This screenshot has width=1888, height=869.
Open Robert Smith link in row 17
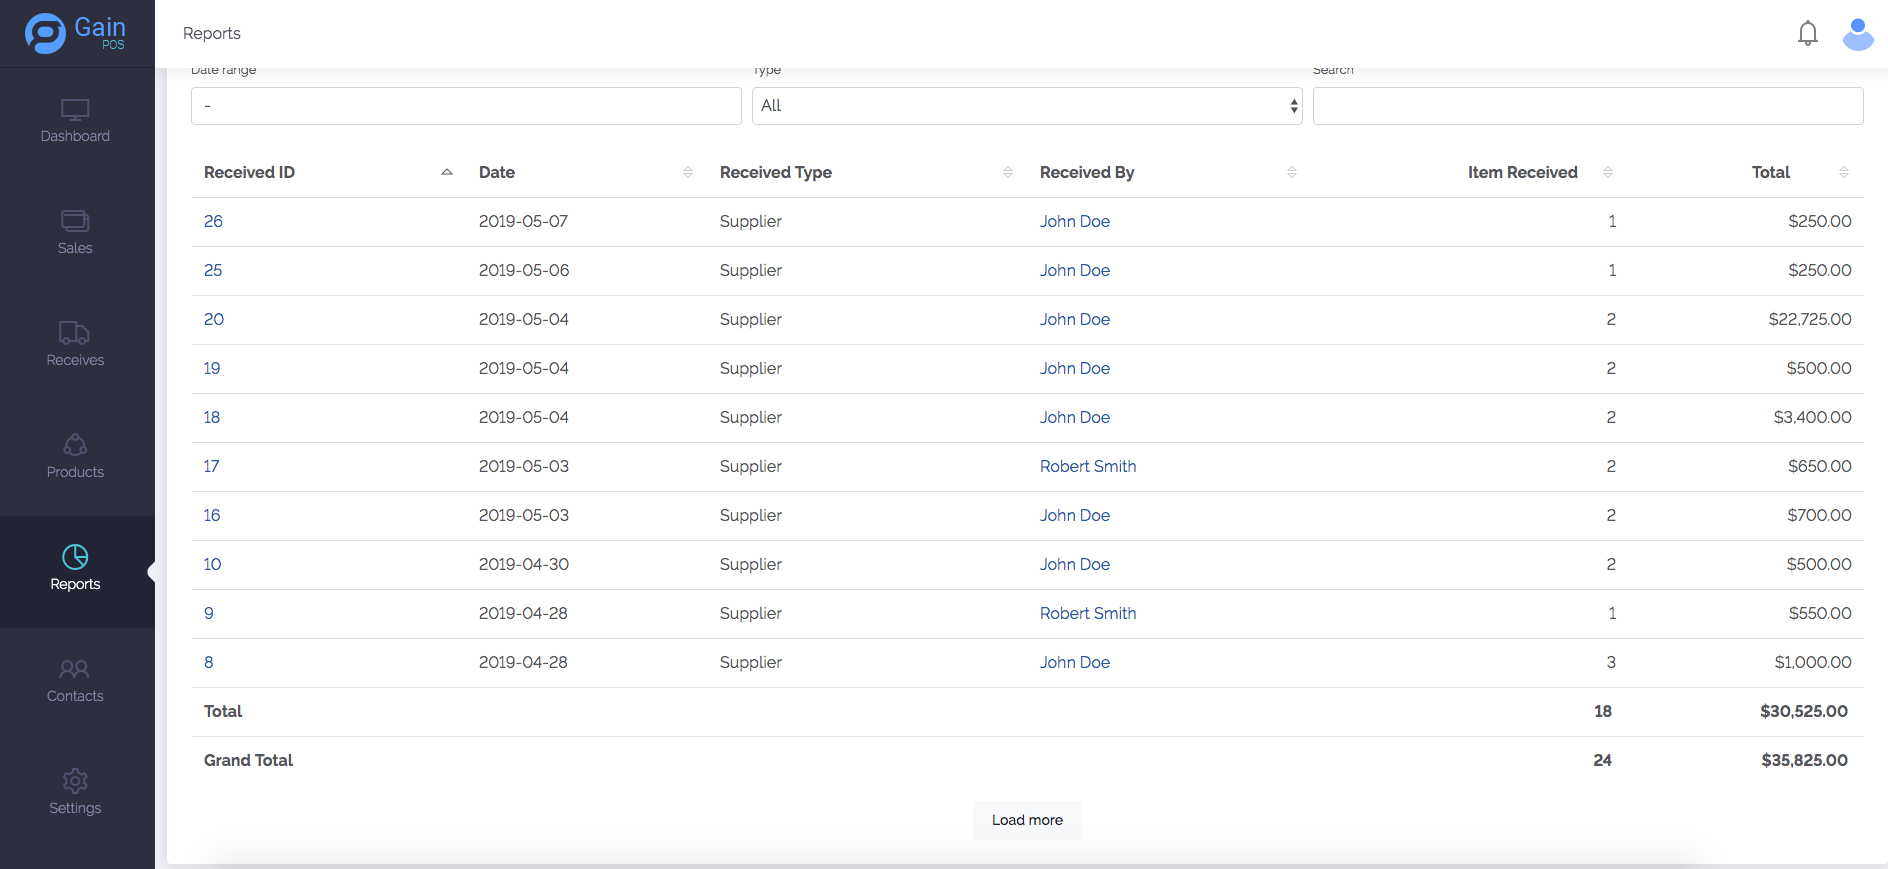pyautogui.click(x=1088, y=466)
